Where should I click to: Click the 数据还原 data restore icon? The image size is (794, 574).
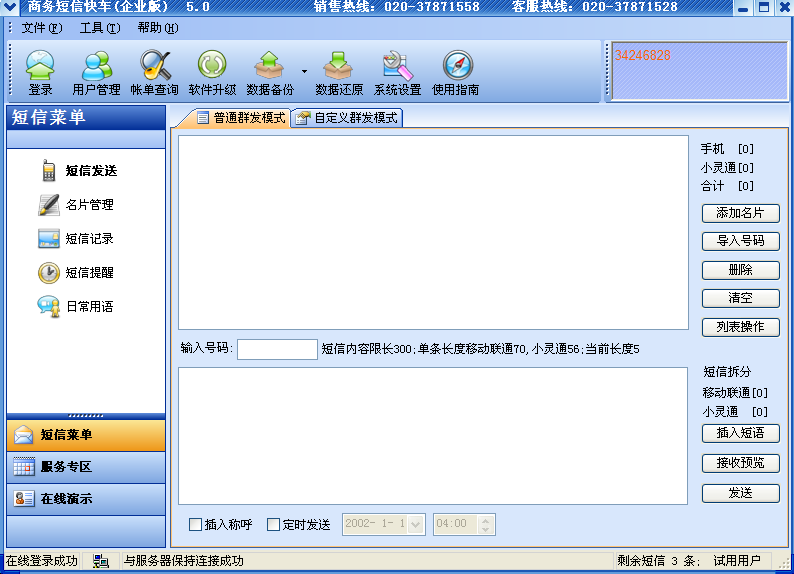pos(339,72)
